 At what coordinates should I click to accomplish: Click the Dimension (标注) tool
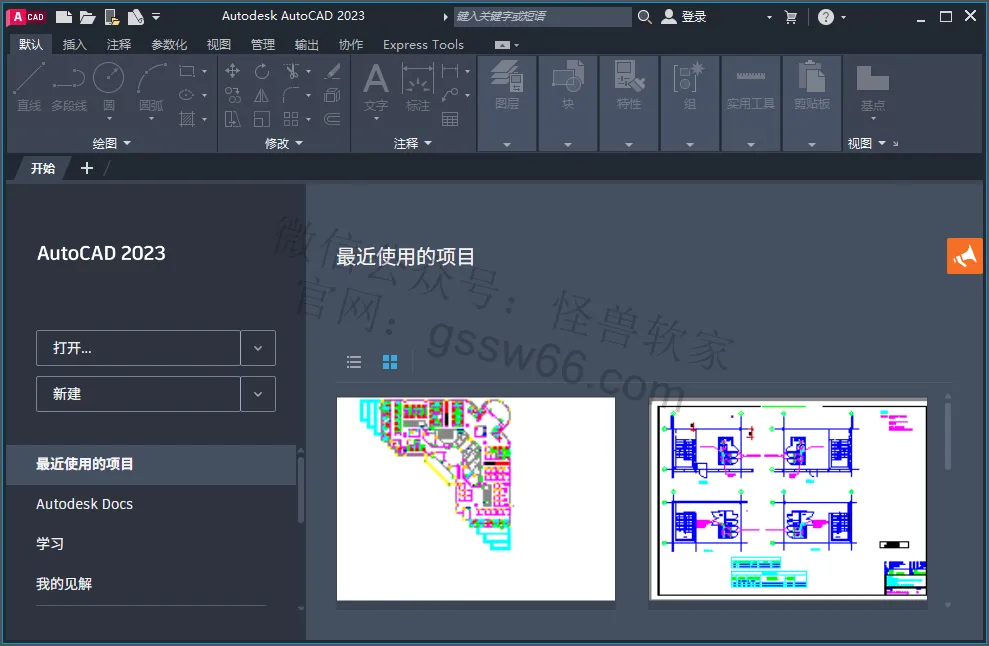click(x=418, y=87)
